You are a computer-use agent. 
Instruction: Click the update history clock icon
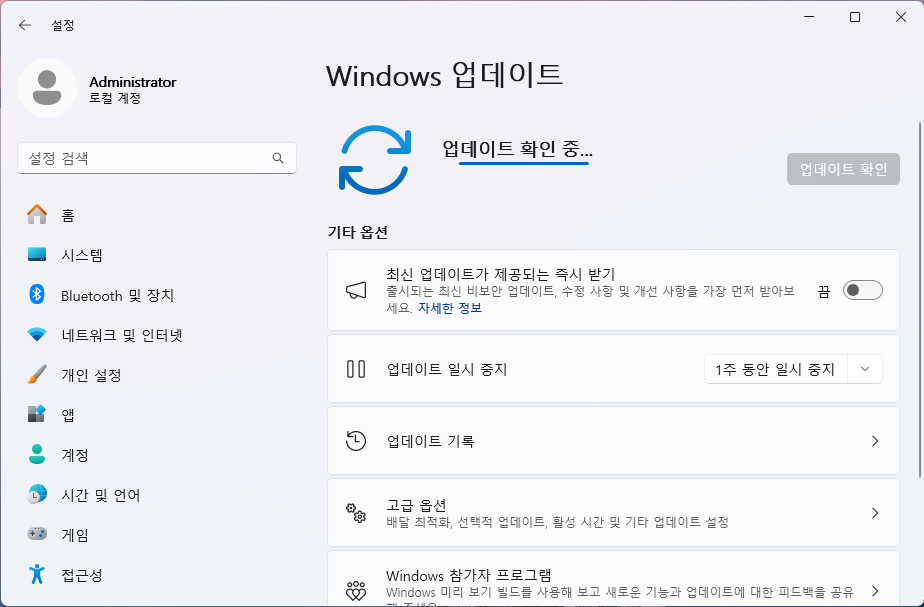(x=356, y=441)
